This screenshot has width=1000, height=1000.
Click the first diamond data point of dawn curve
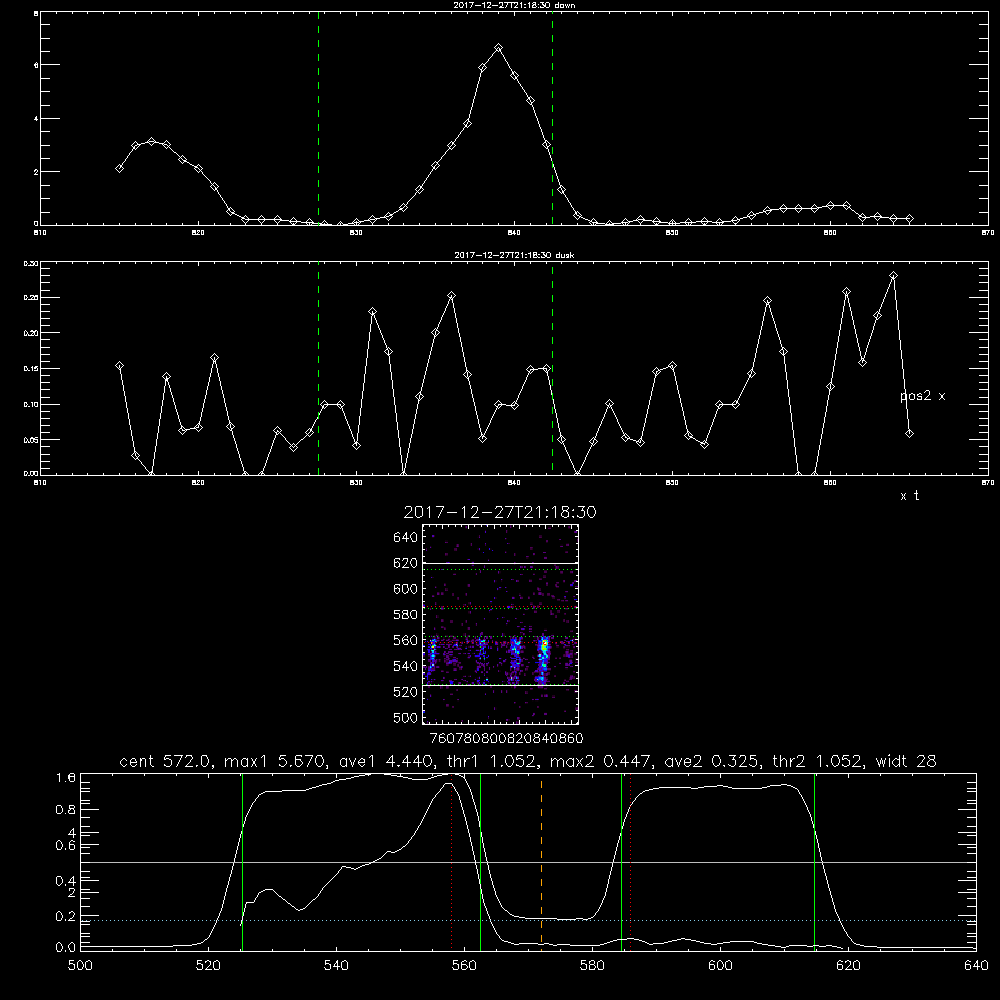point(119,168)
